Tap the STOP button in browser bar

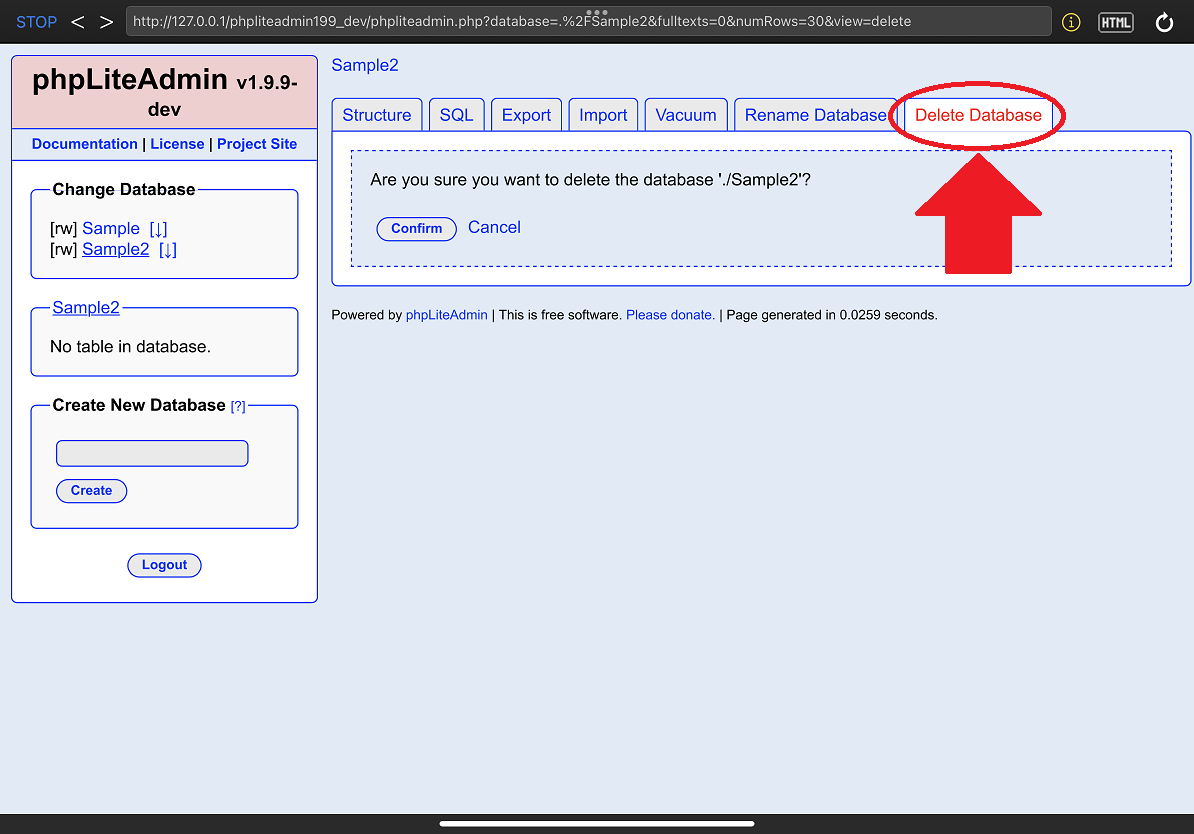[x=37, y=22]
